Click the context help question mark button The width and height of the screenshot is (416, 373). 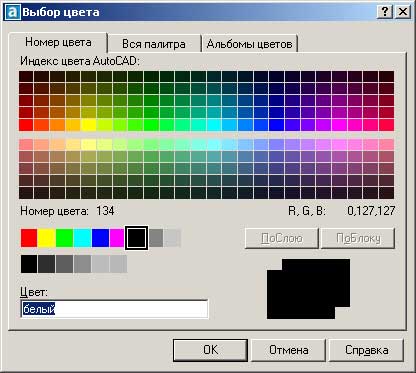coord(385,12)
